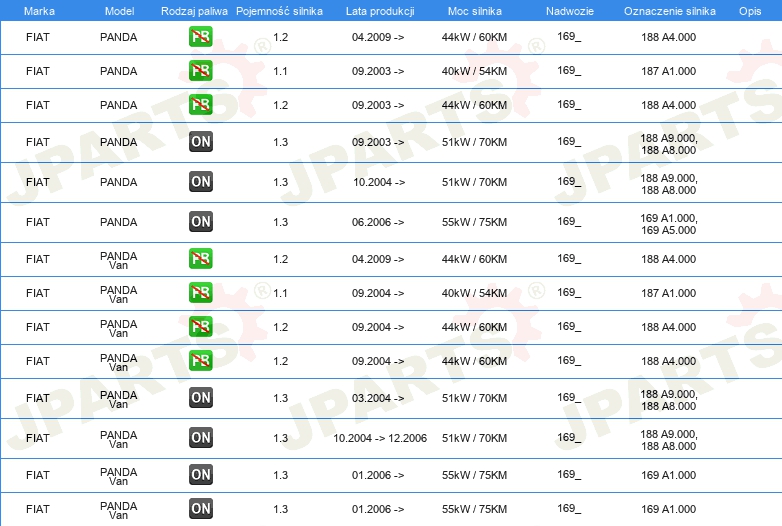Click '55kW / 75KM' in the PANDA 06.2006 row
This screenshot has height=526, width=782.
pyautogui.click(x=474, y=222)
